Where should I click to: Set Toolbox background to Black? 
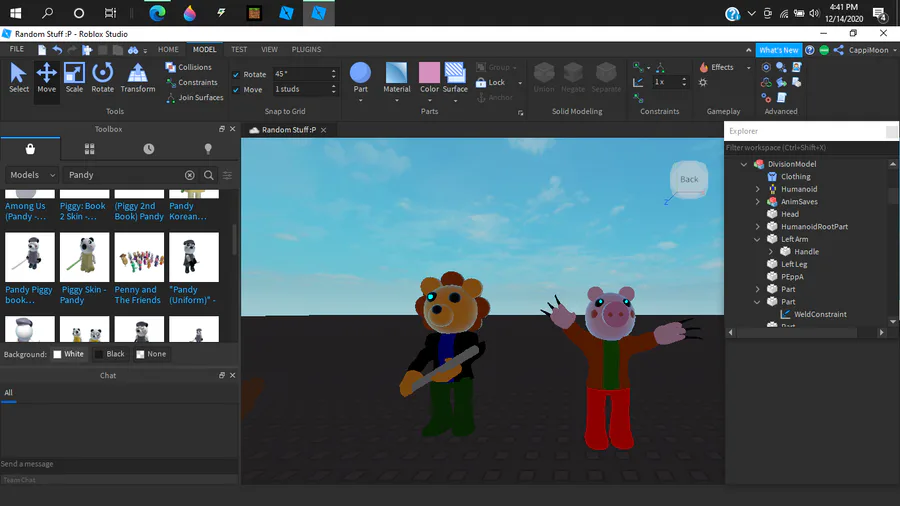pyautogui.click(x=110, y=354)
